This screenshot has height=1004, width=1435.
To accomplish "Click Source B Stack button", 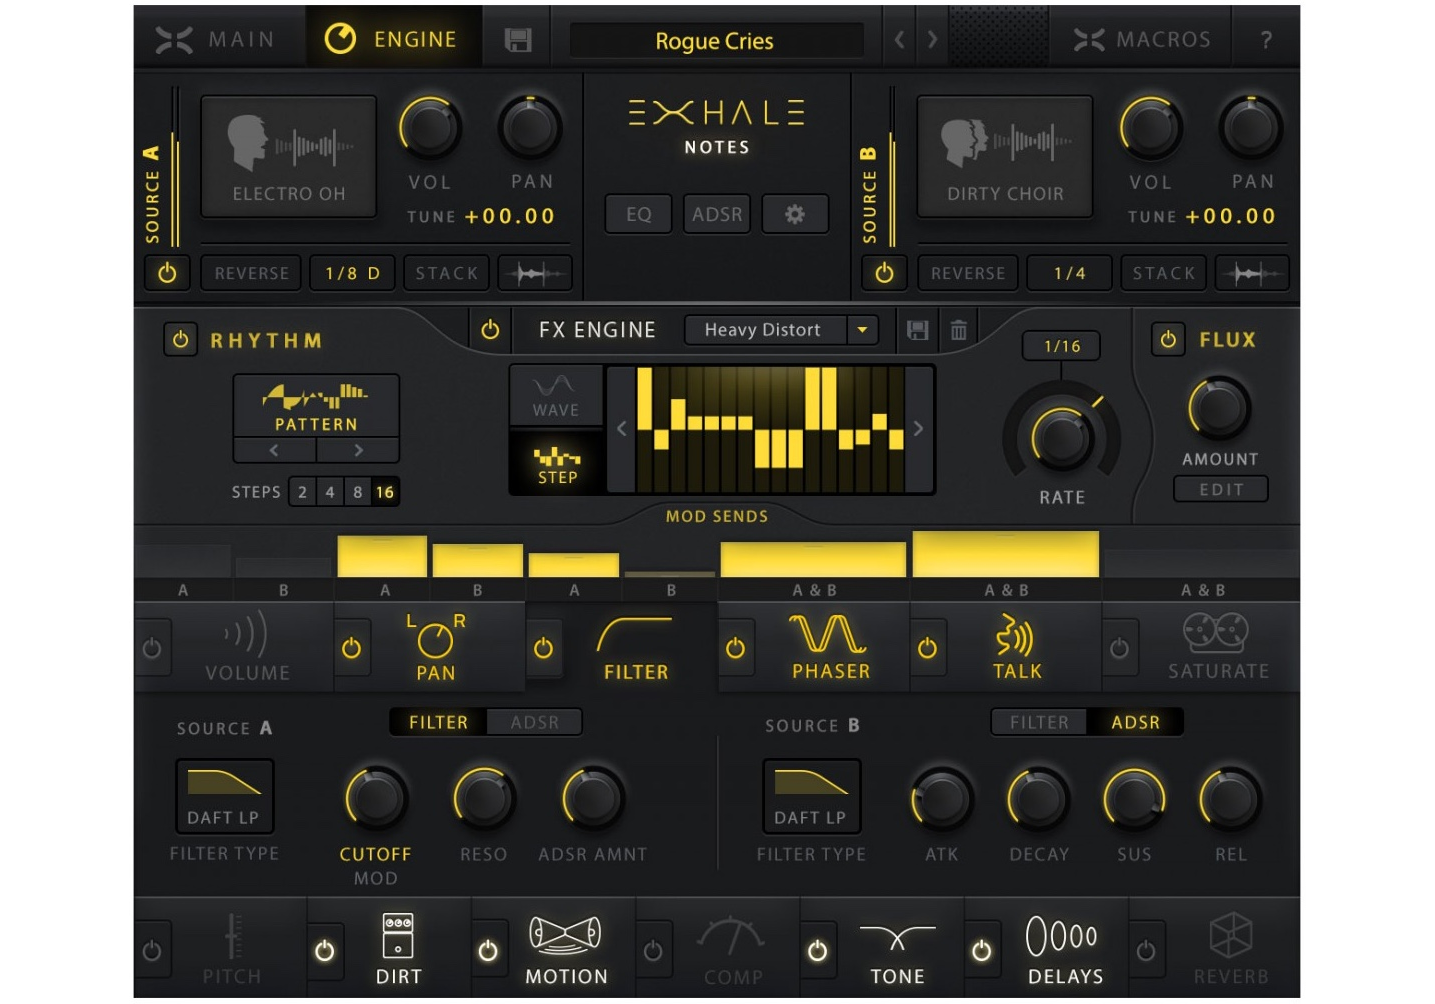I will (1163, 273).
